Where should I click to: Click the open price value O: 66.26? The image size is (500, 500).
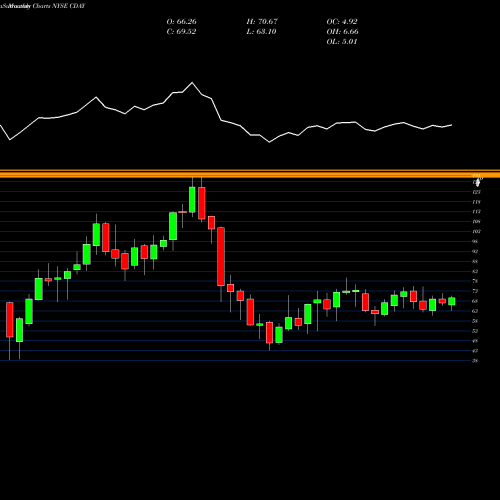(181, 22)
